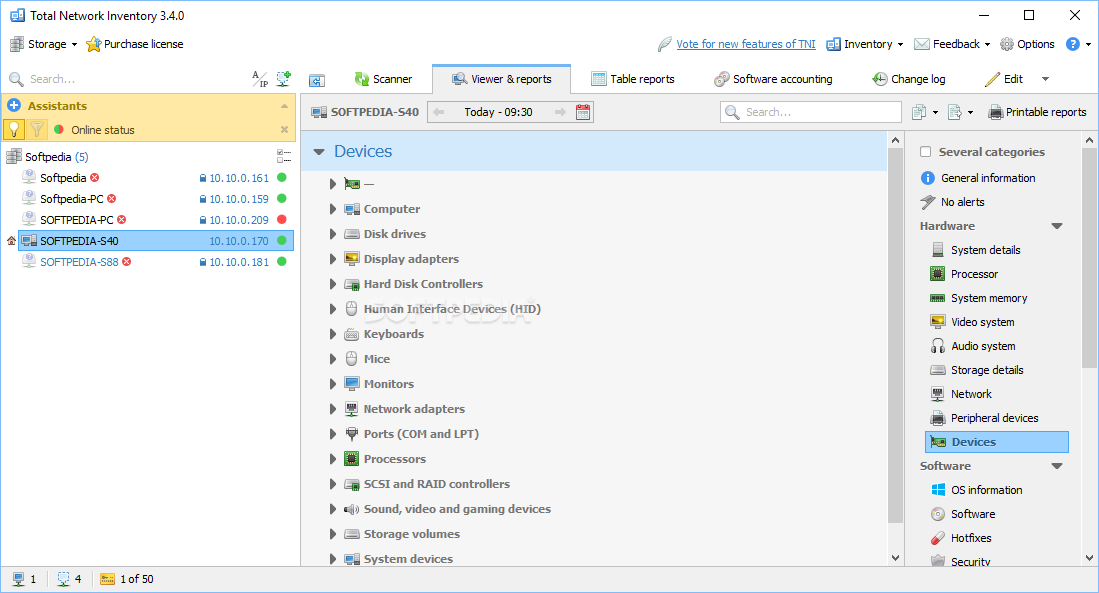The height and width of the screenshot is (593, 1099).
Task: Click the offline computers count icon in status bar
Action: (x=64, y=579)
